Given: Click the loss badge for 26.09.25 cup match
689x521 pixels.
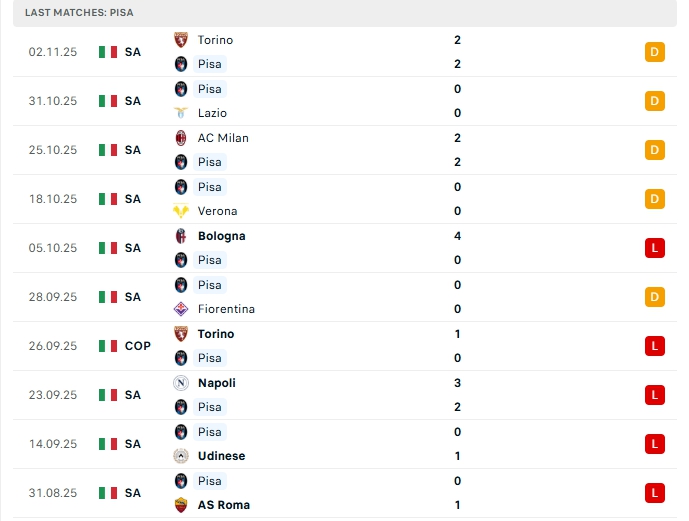Looking at the screenshot, I should 655,346.
